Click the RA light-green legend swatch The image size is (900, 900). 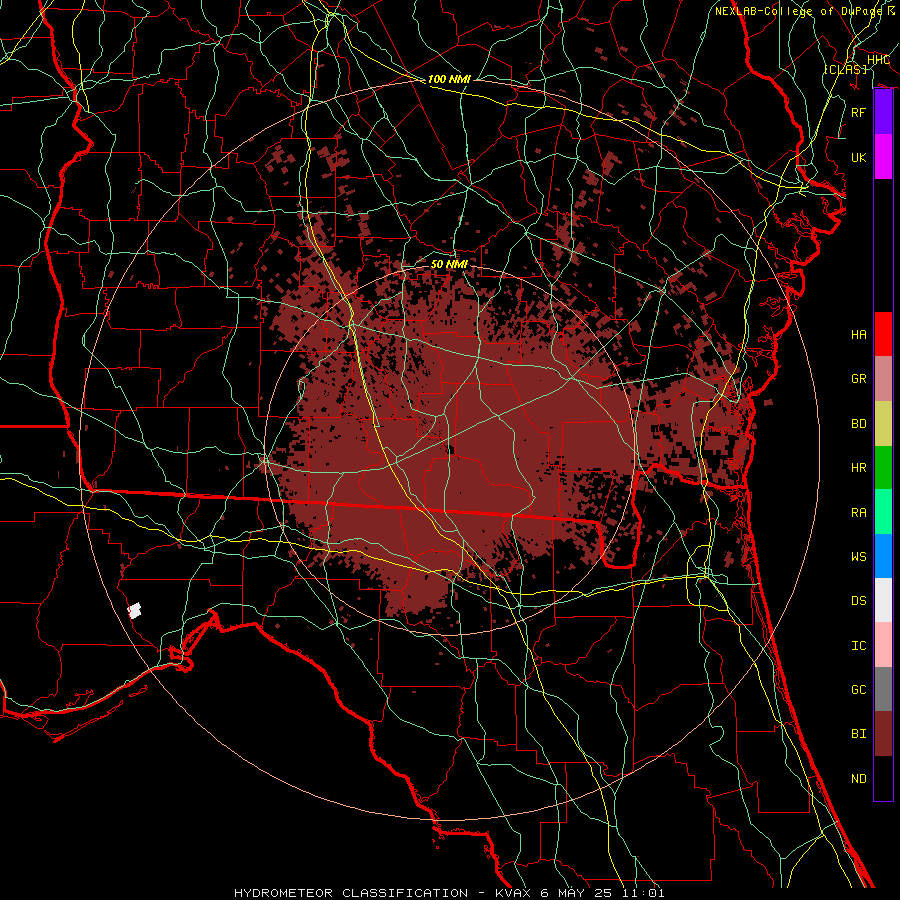pos(883,512)
